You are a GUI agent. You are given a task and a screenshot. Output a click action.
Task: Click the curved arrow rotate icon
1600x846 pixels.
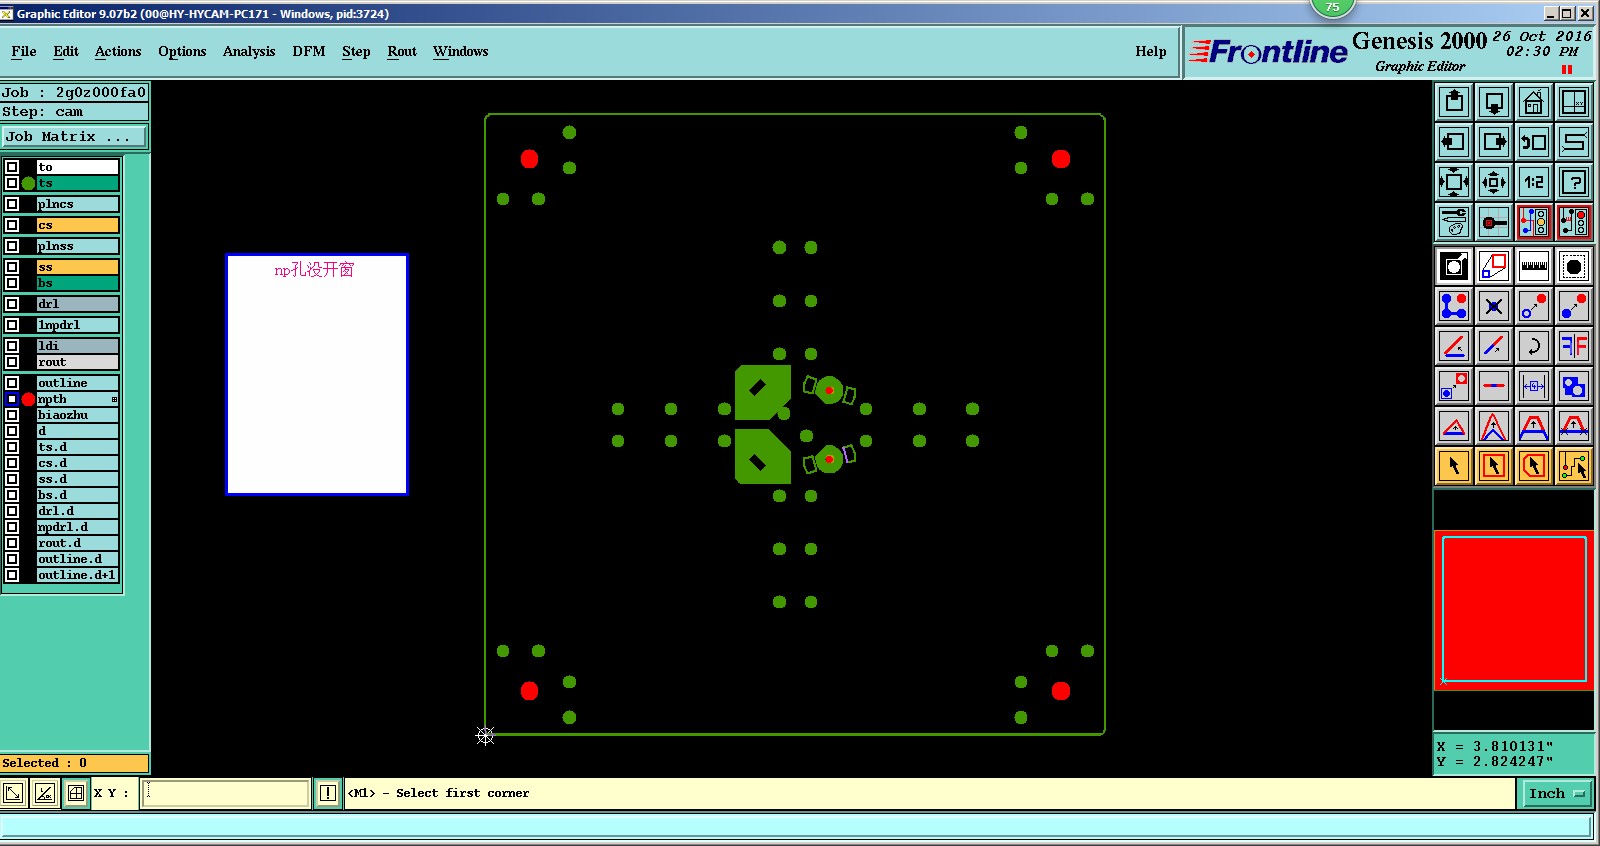pyautogui.click(x=1534, y=346)
